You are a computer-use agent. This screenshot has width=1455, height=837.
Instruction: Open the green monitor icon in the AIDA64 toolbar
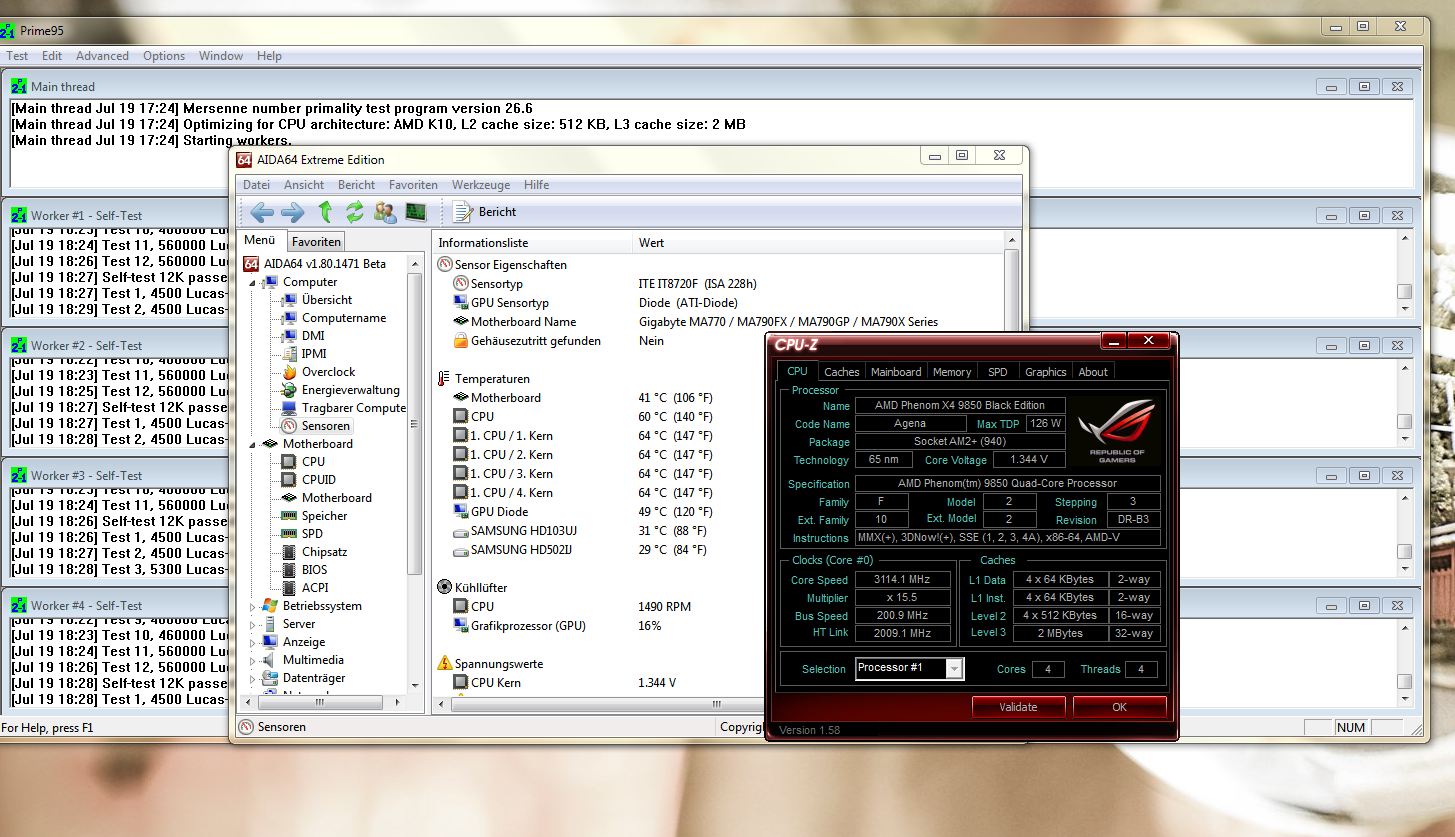(415, 212)
